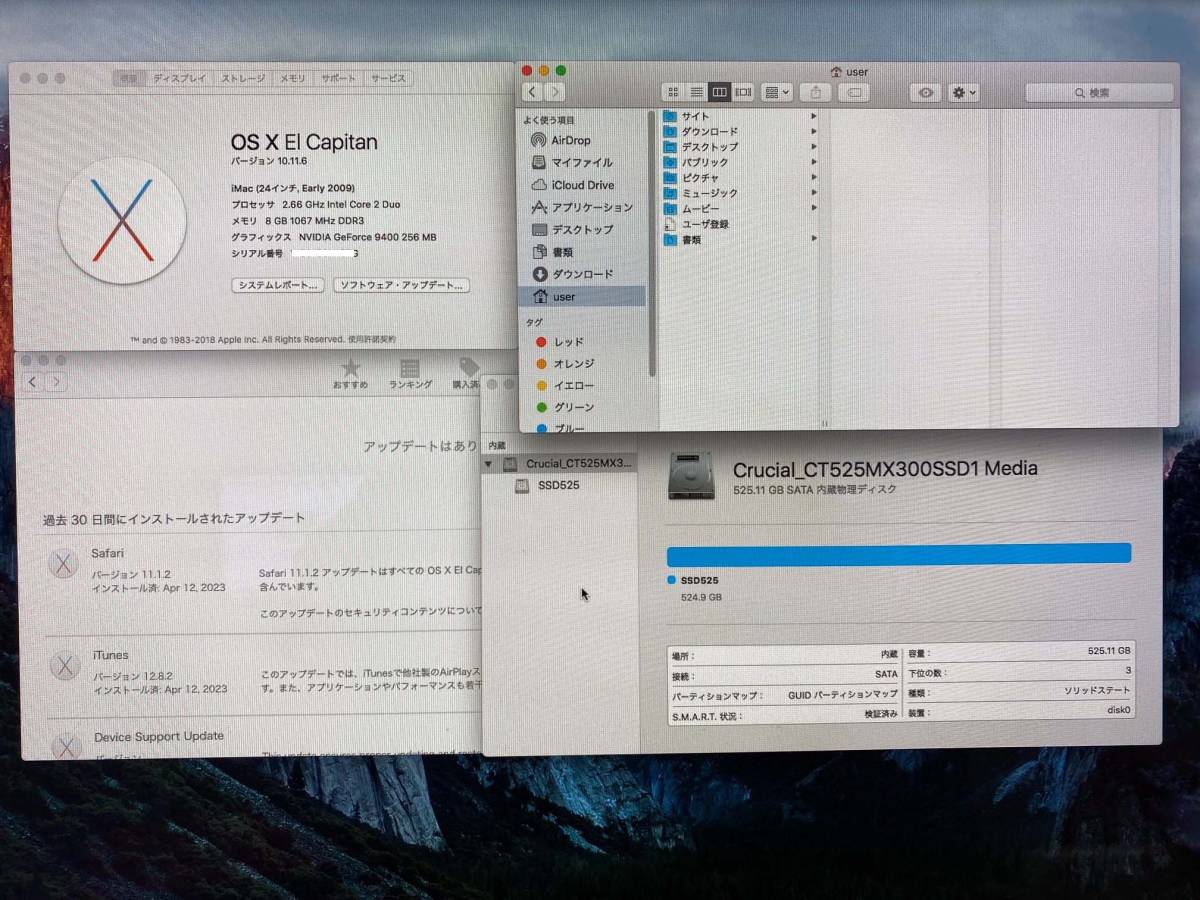Go back in Finder window

[532, 92]
